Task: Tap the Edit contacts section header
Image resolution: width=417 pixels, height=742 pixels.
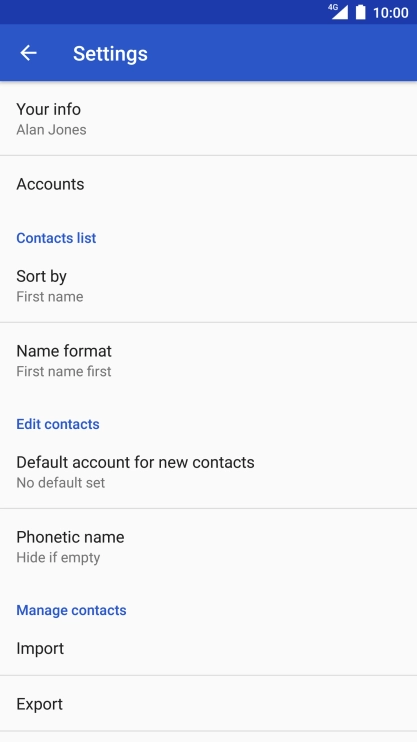Action: pyautogui.click(x=58, y=424)
